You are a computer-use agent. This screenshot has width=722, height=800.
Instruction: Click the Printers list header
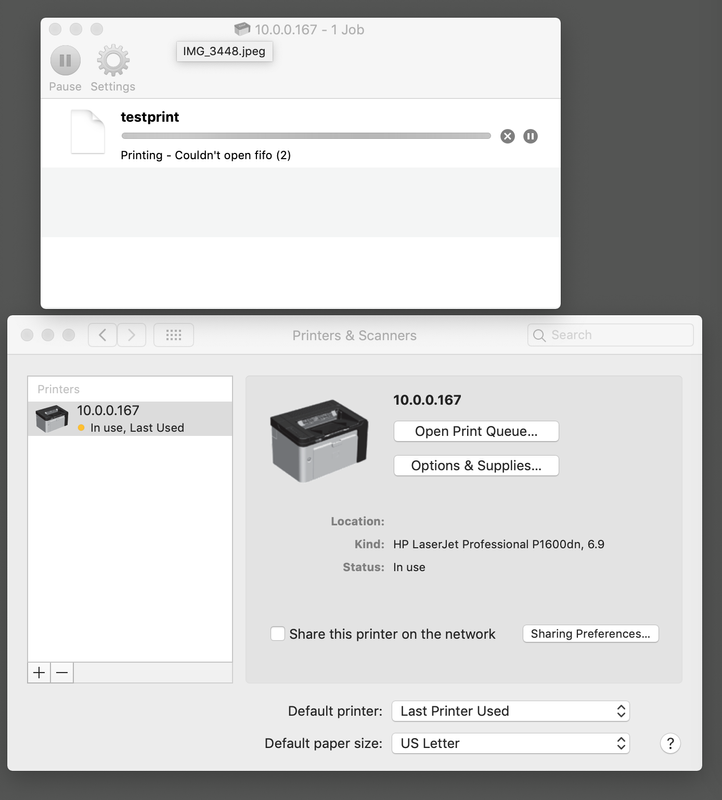tap(59, 389)
